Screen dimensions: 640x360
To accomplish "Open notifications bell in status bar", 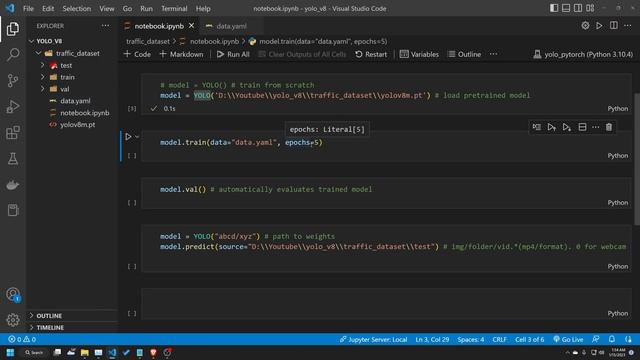I will tap(612, 339).
